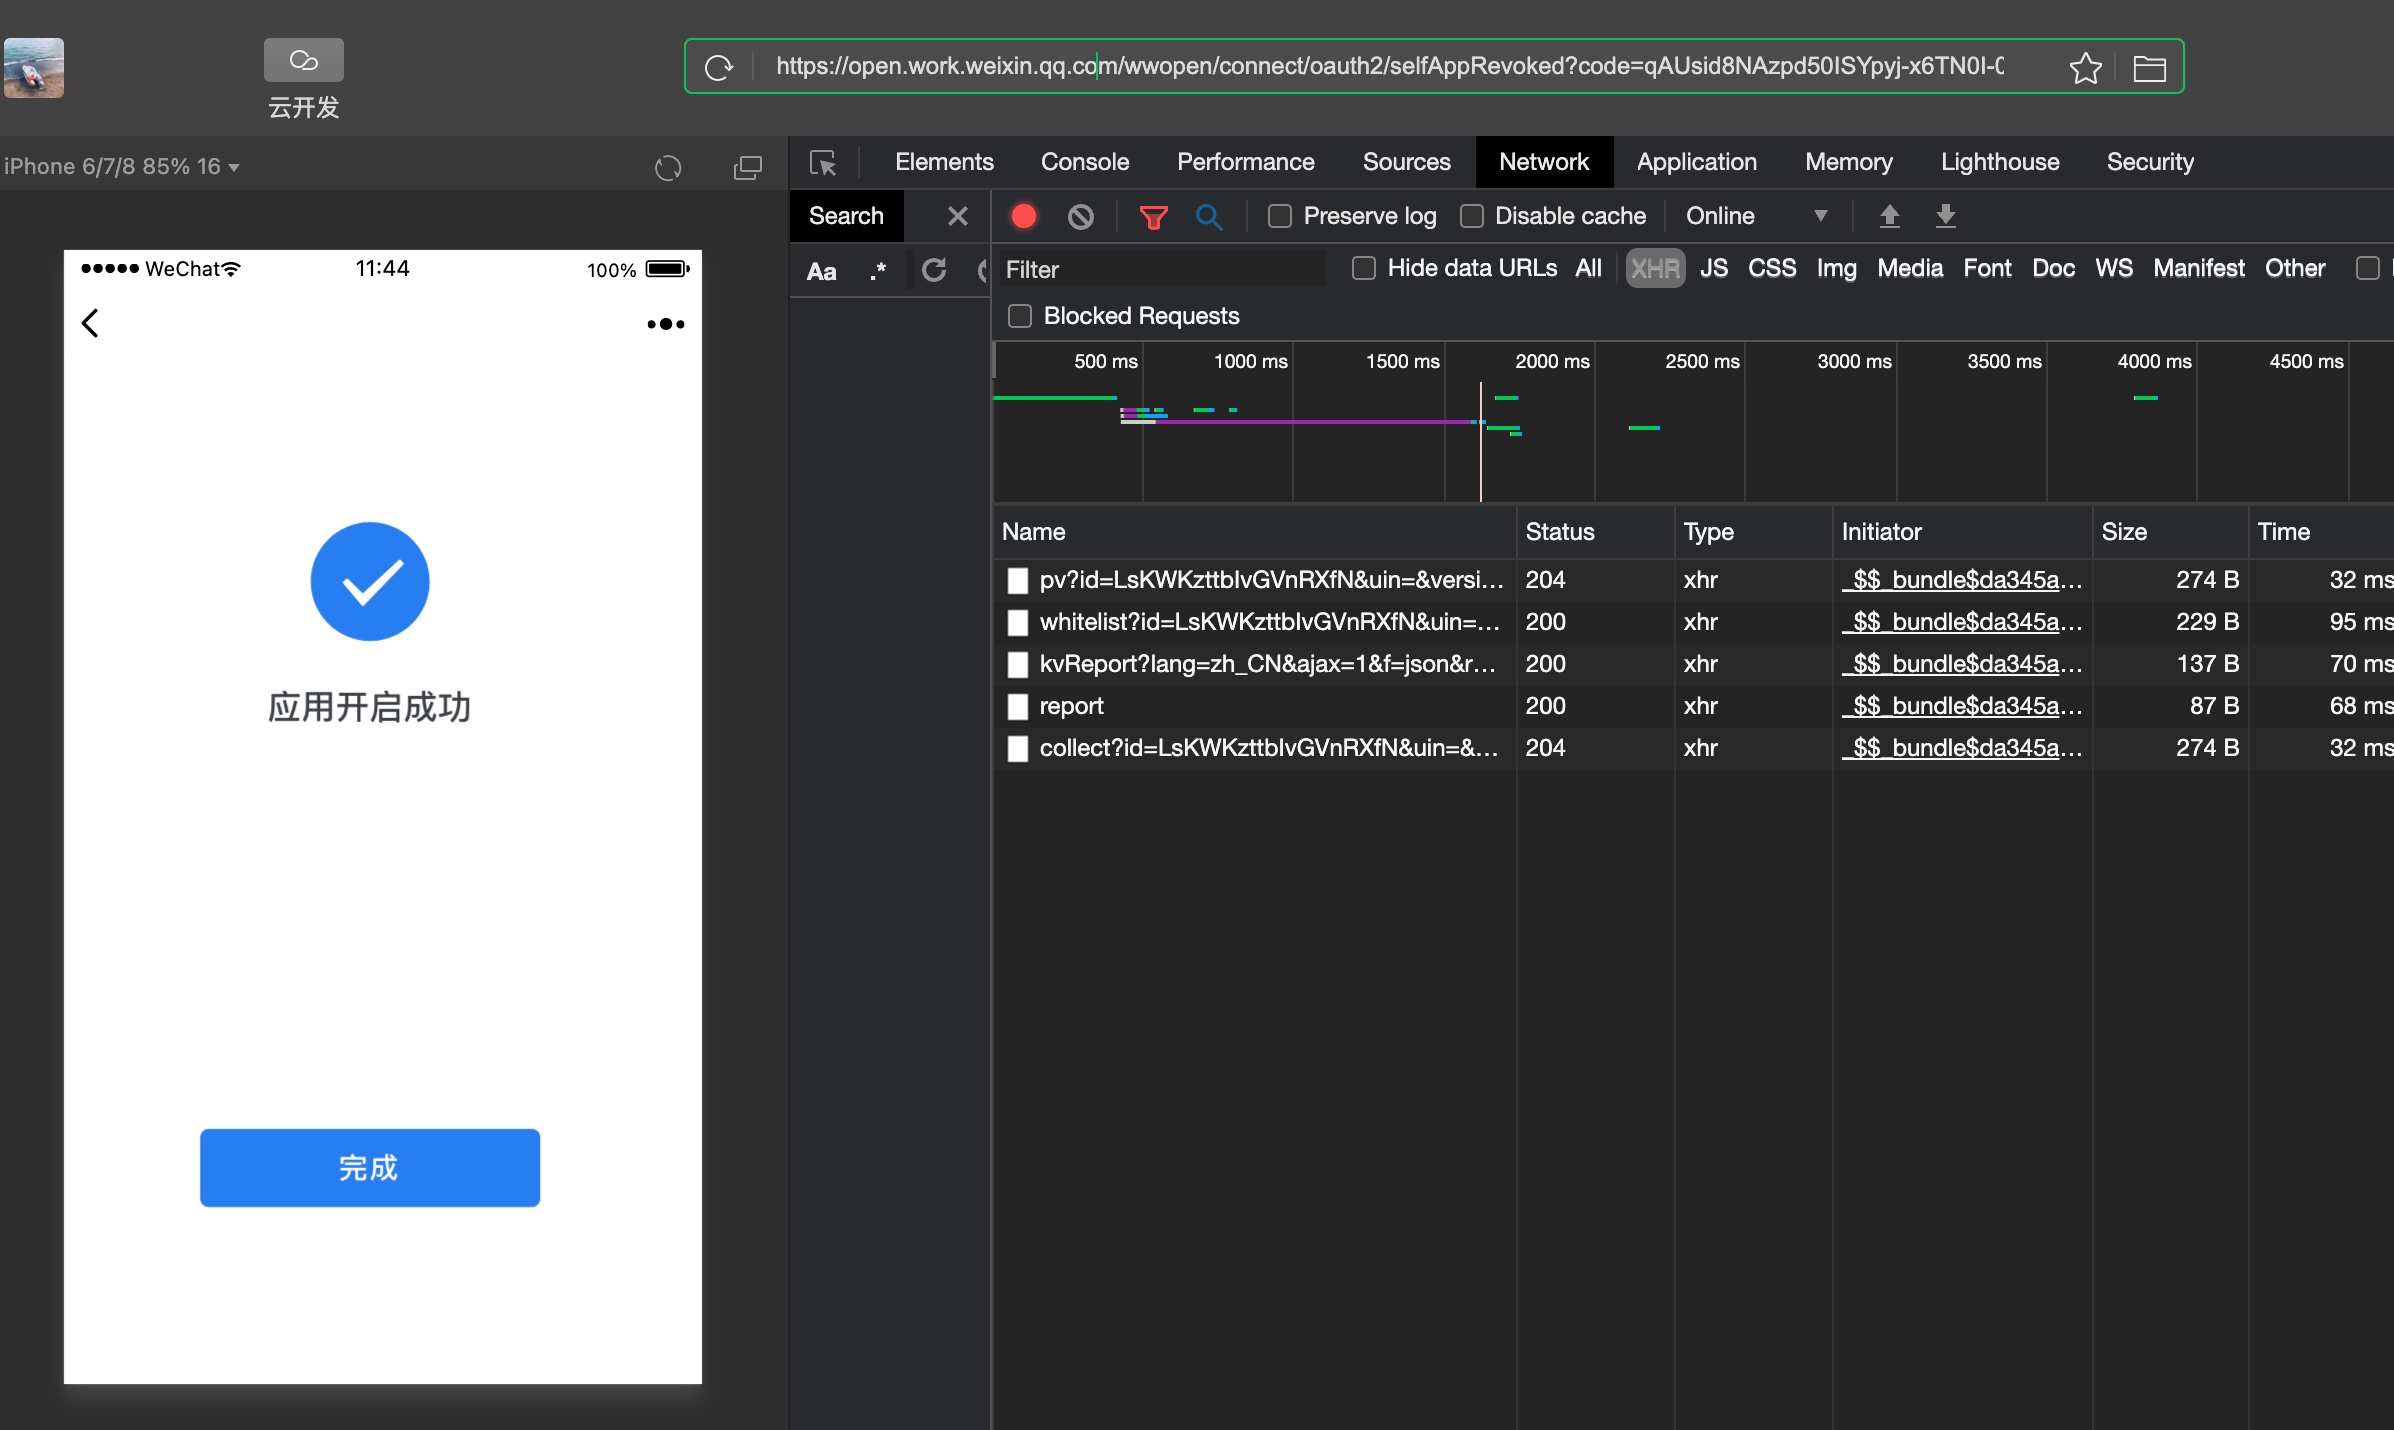
Task: Enable the Preserve log checkbox
Action: pos(1280,216)
